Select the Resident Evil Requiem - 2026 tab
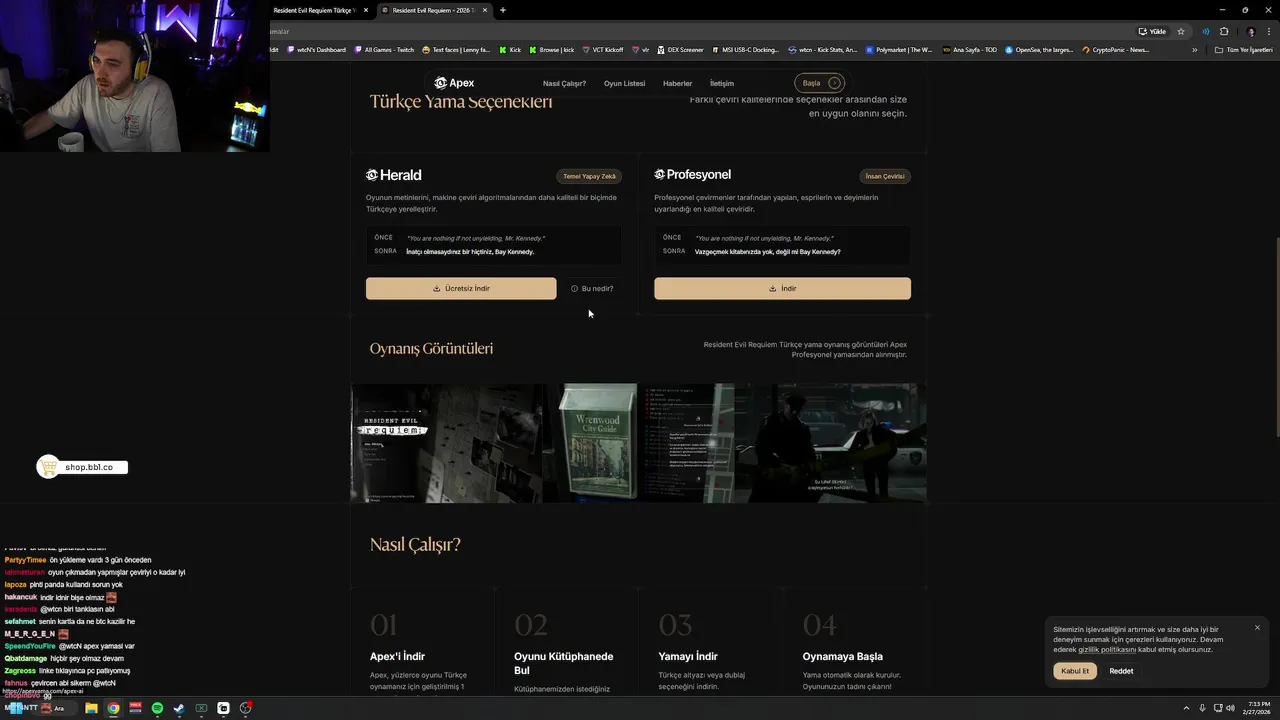The width and height of the screenshot is (1280, 720). [436, 10]
